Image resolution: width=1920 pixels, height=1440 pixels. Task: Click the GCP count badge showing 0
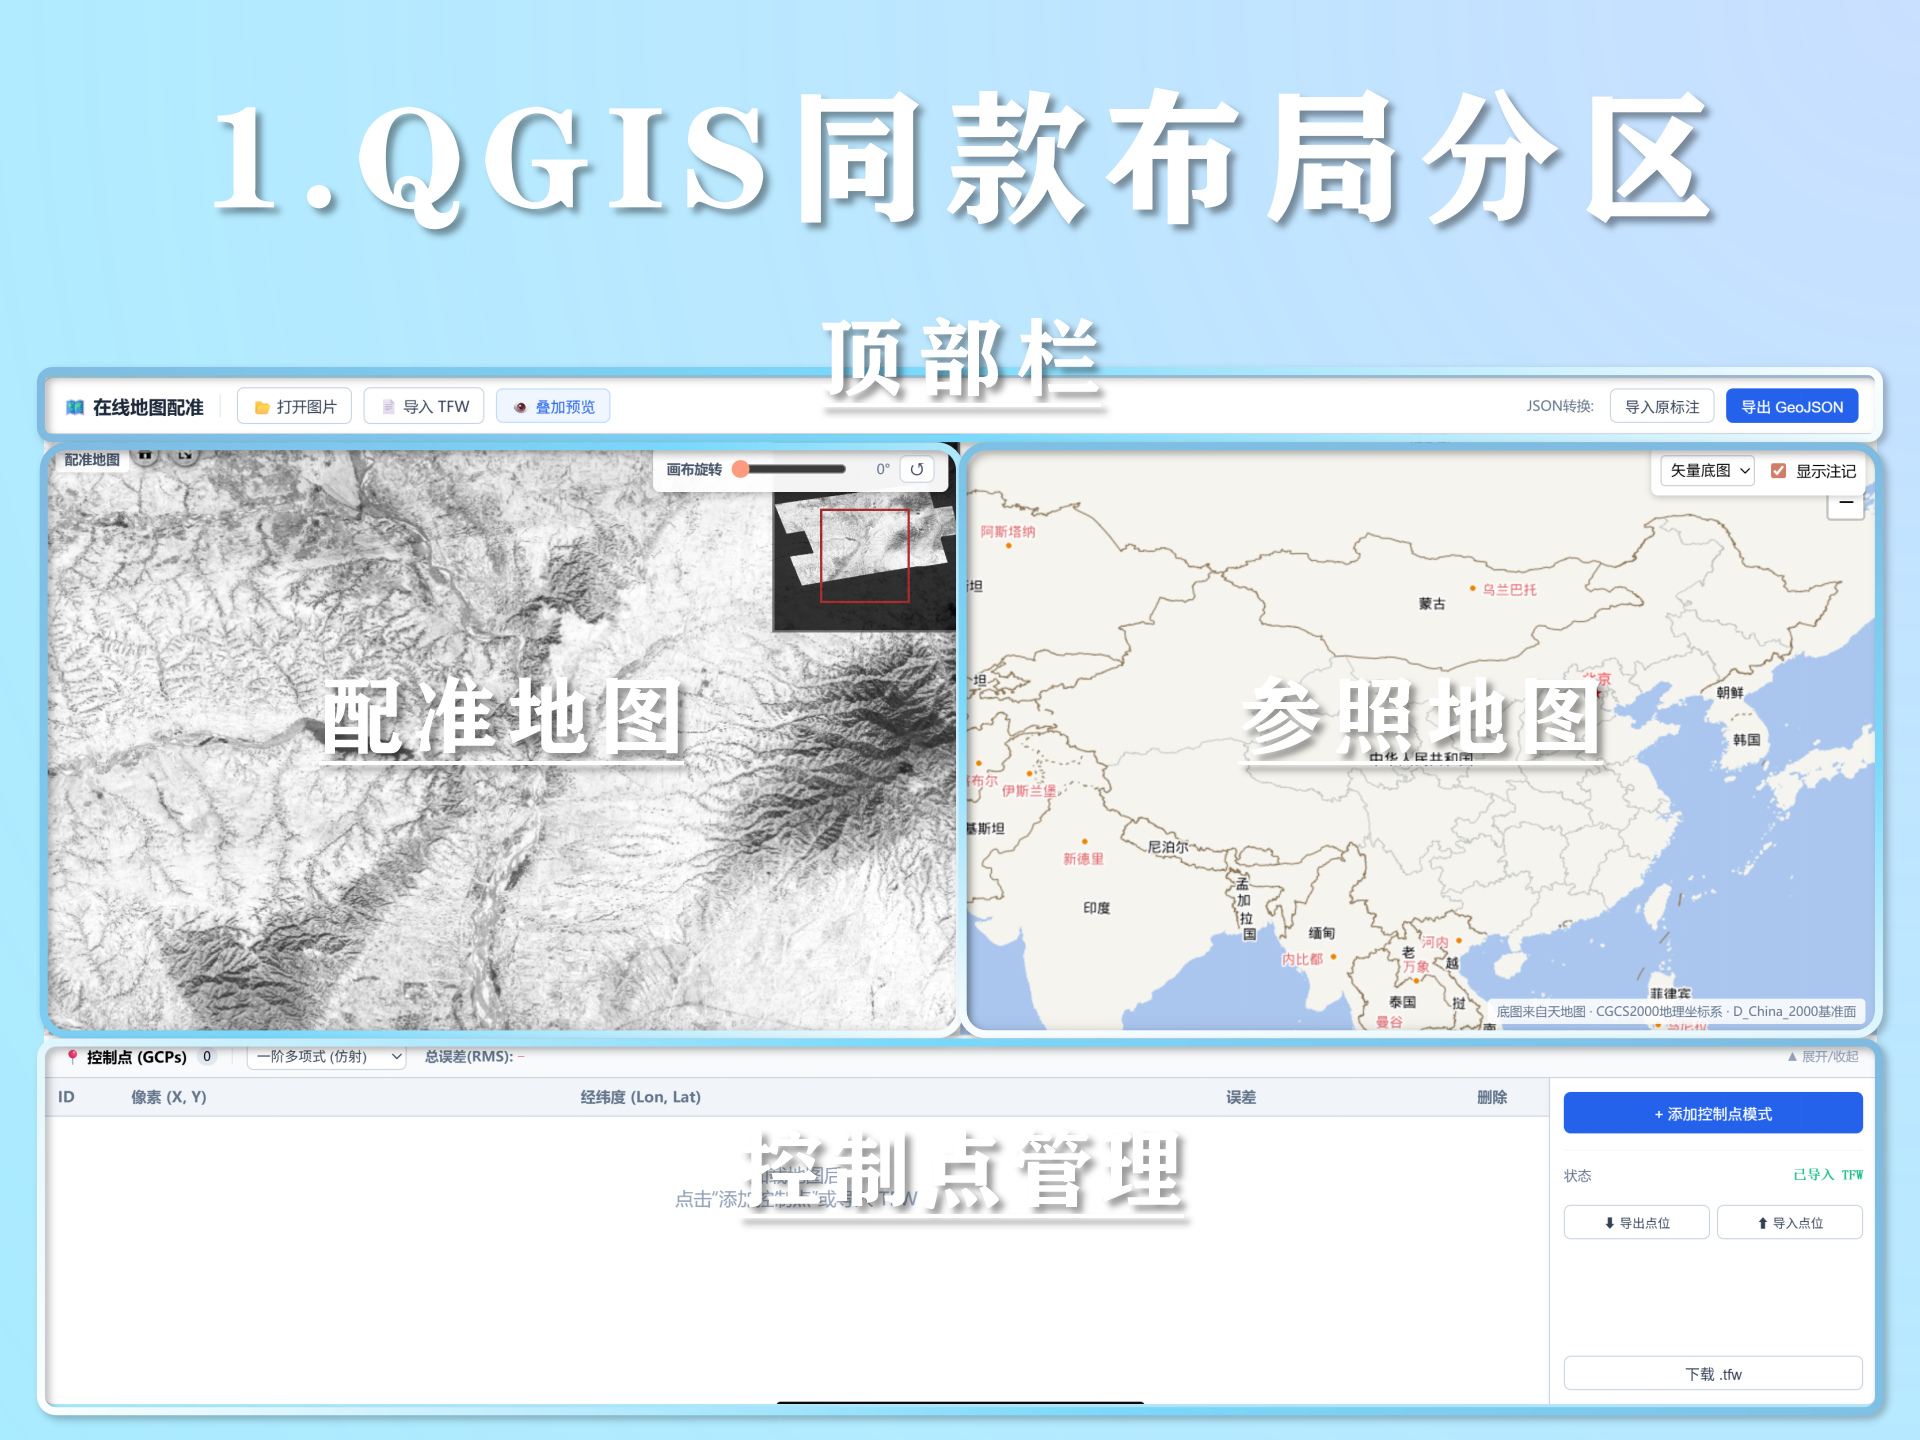207,1056
